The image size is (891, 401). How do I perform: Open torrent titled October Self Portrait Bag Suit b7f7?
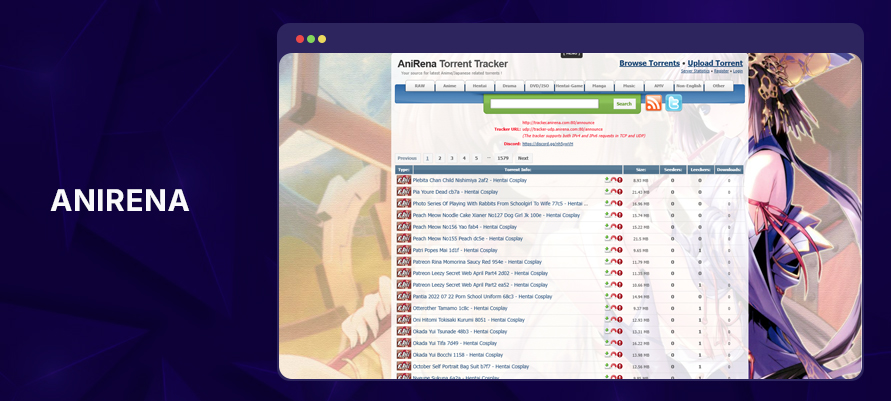471,366
